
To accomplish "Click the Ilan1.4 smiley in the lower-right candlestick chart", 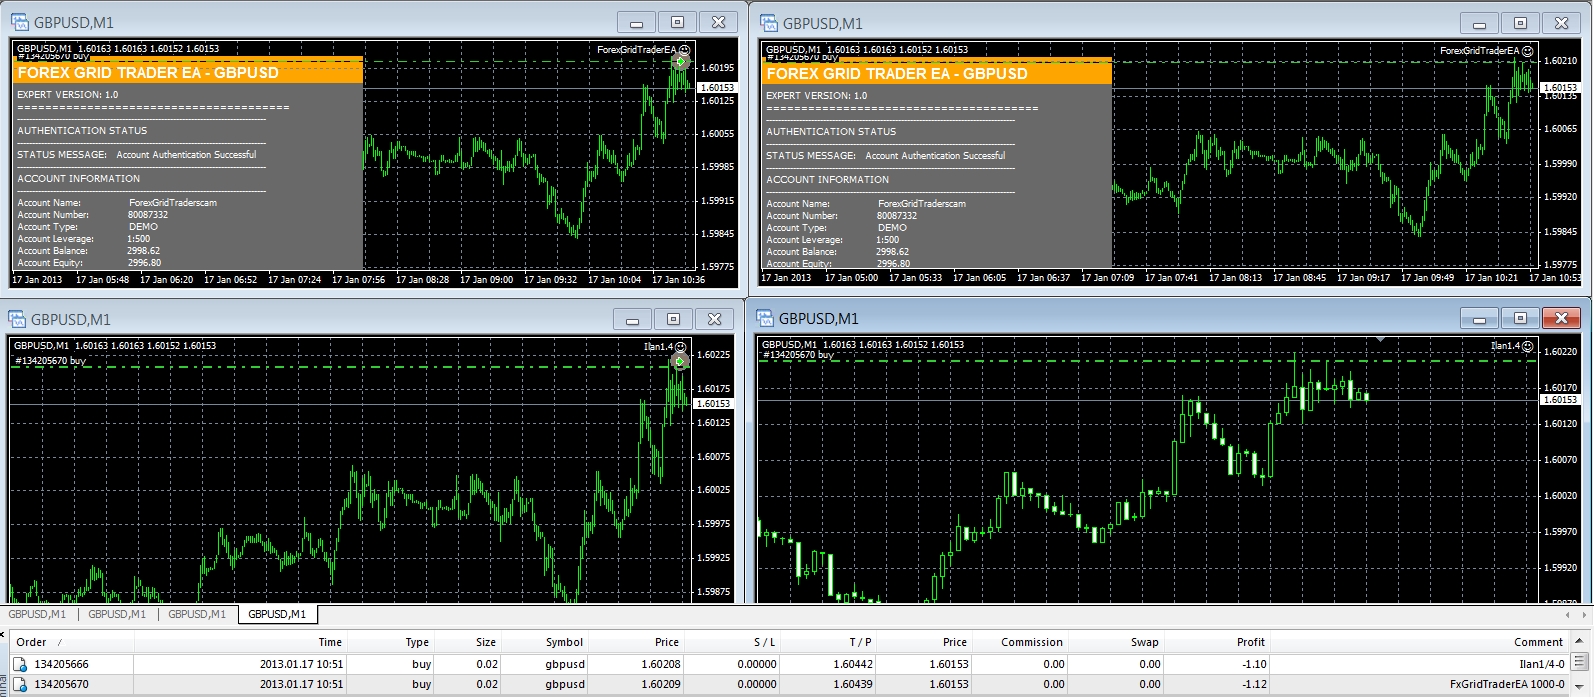I will tap(1528, 345).
